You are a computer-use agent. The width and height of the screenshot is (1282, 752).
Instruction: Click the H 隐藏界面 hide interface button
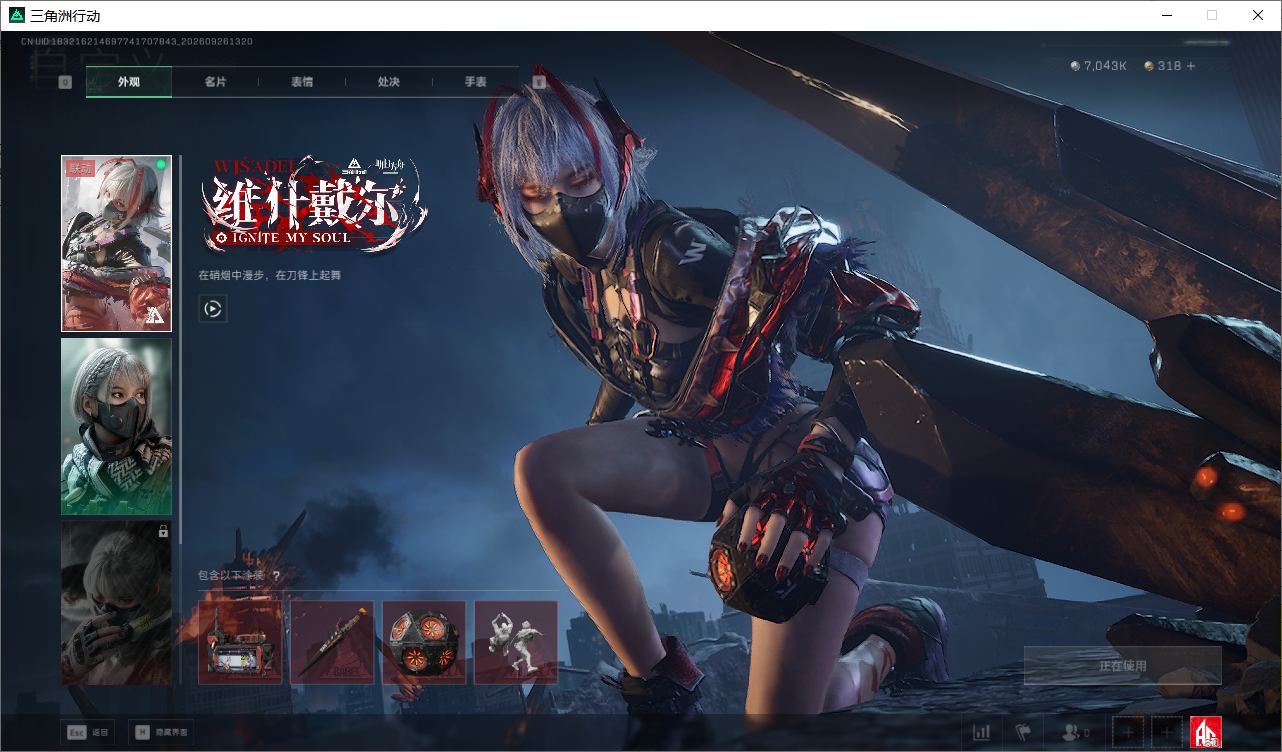click(163, 733)
